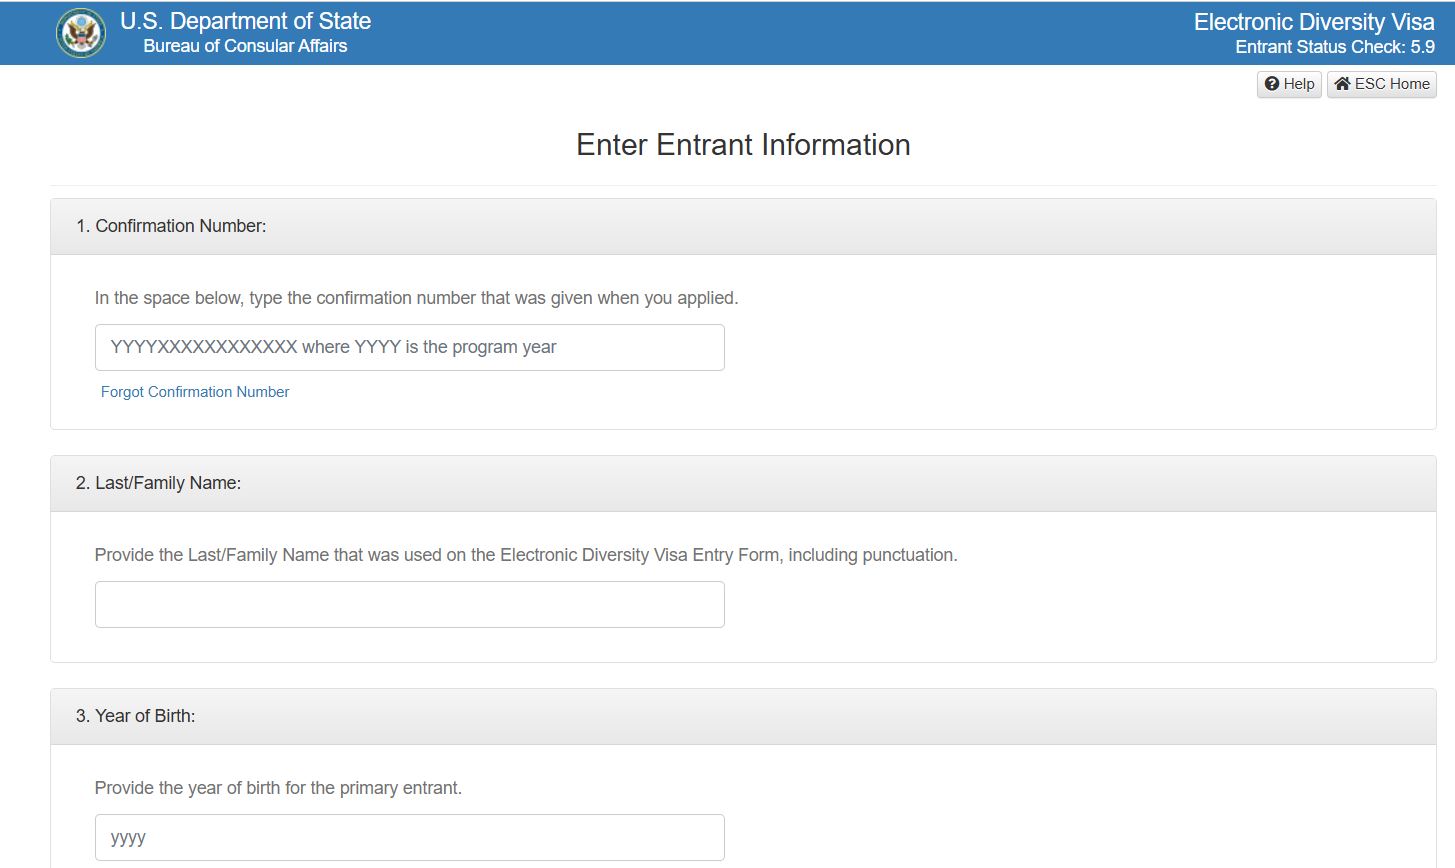Click the U.S. Department of State title
This screenshot has height=868, width=1455.
(x=245, y=21)
